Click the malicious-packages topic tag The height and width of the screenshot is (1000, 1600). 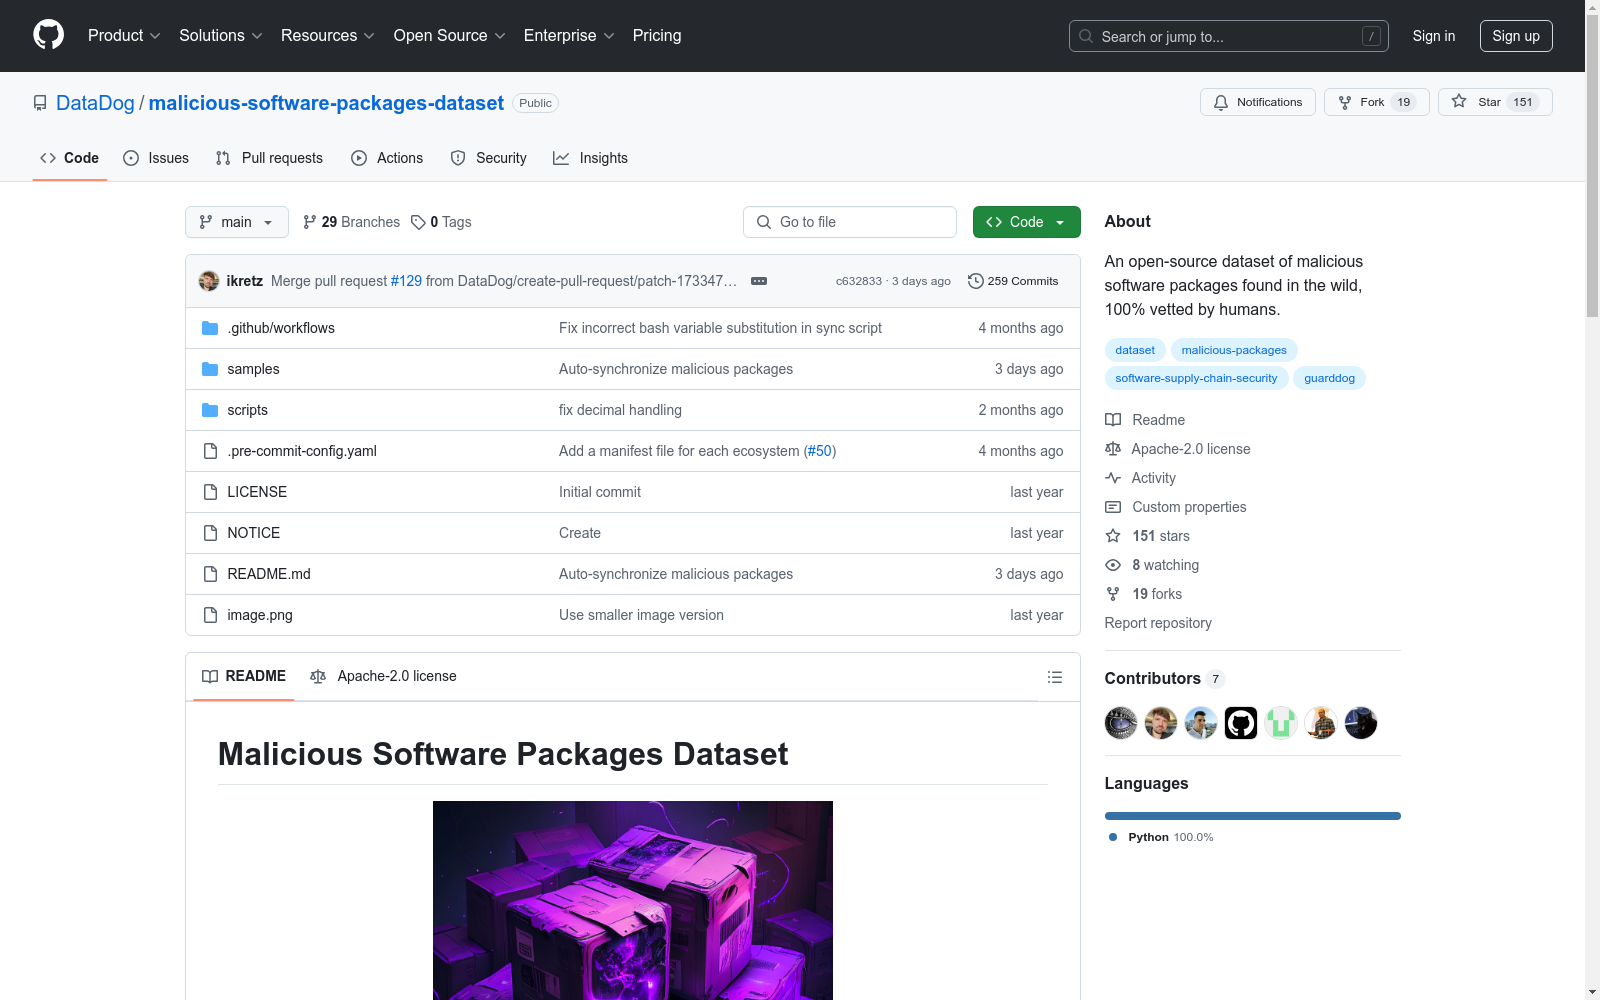pyautogui.click(x=1234, y=350)
